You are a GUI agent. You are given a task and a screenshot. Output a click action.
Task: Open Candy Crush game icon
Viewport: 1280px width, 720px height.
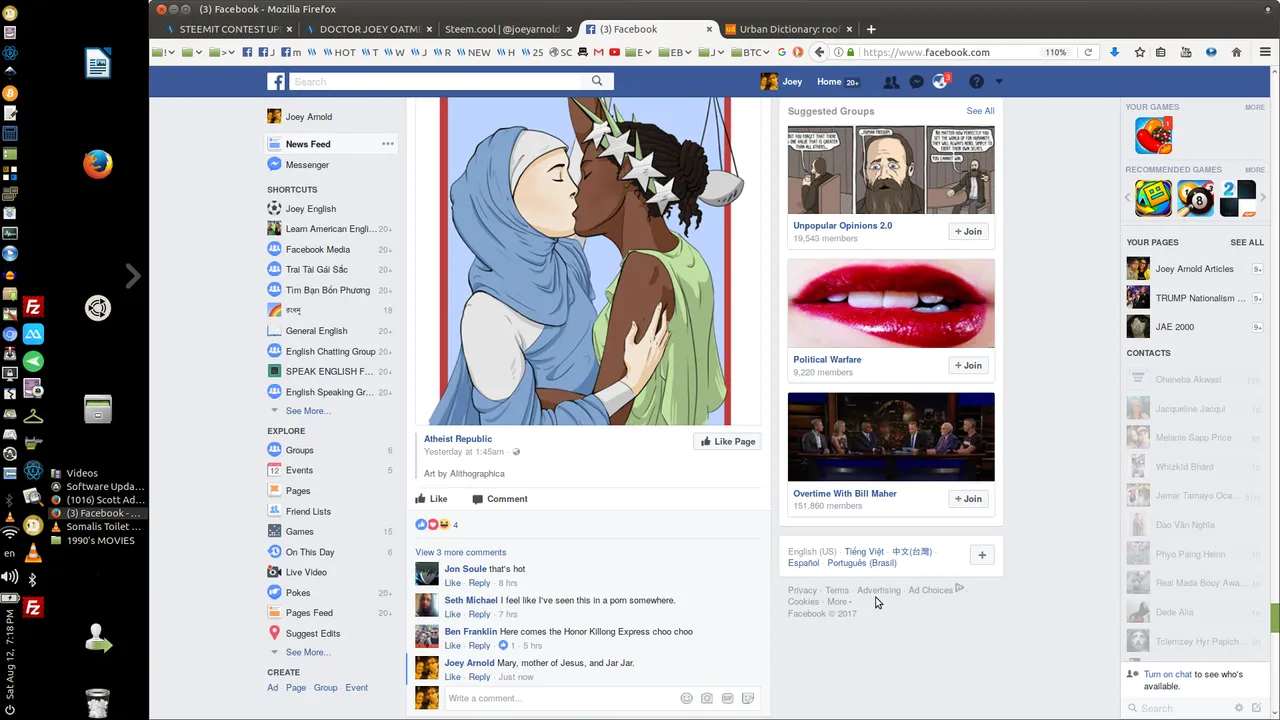pyautogui.click(x=1153, y=135)
